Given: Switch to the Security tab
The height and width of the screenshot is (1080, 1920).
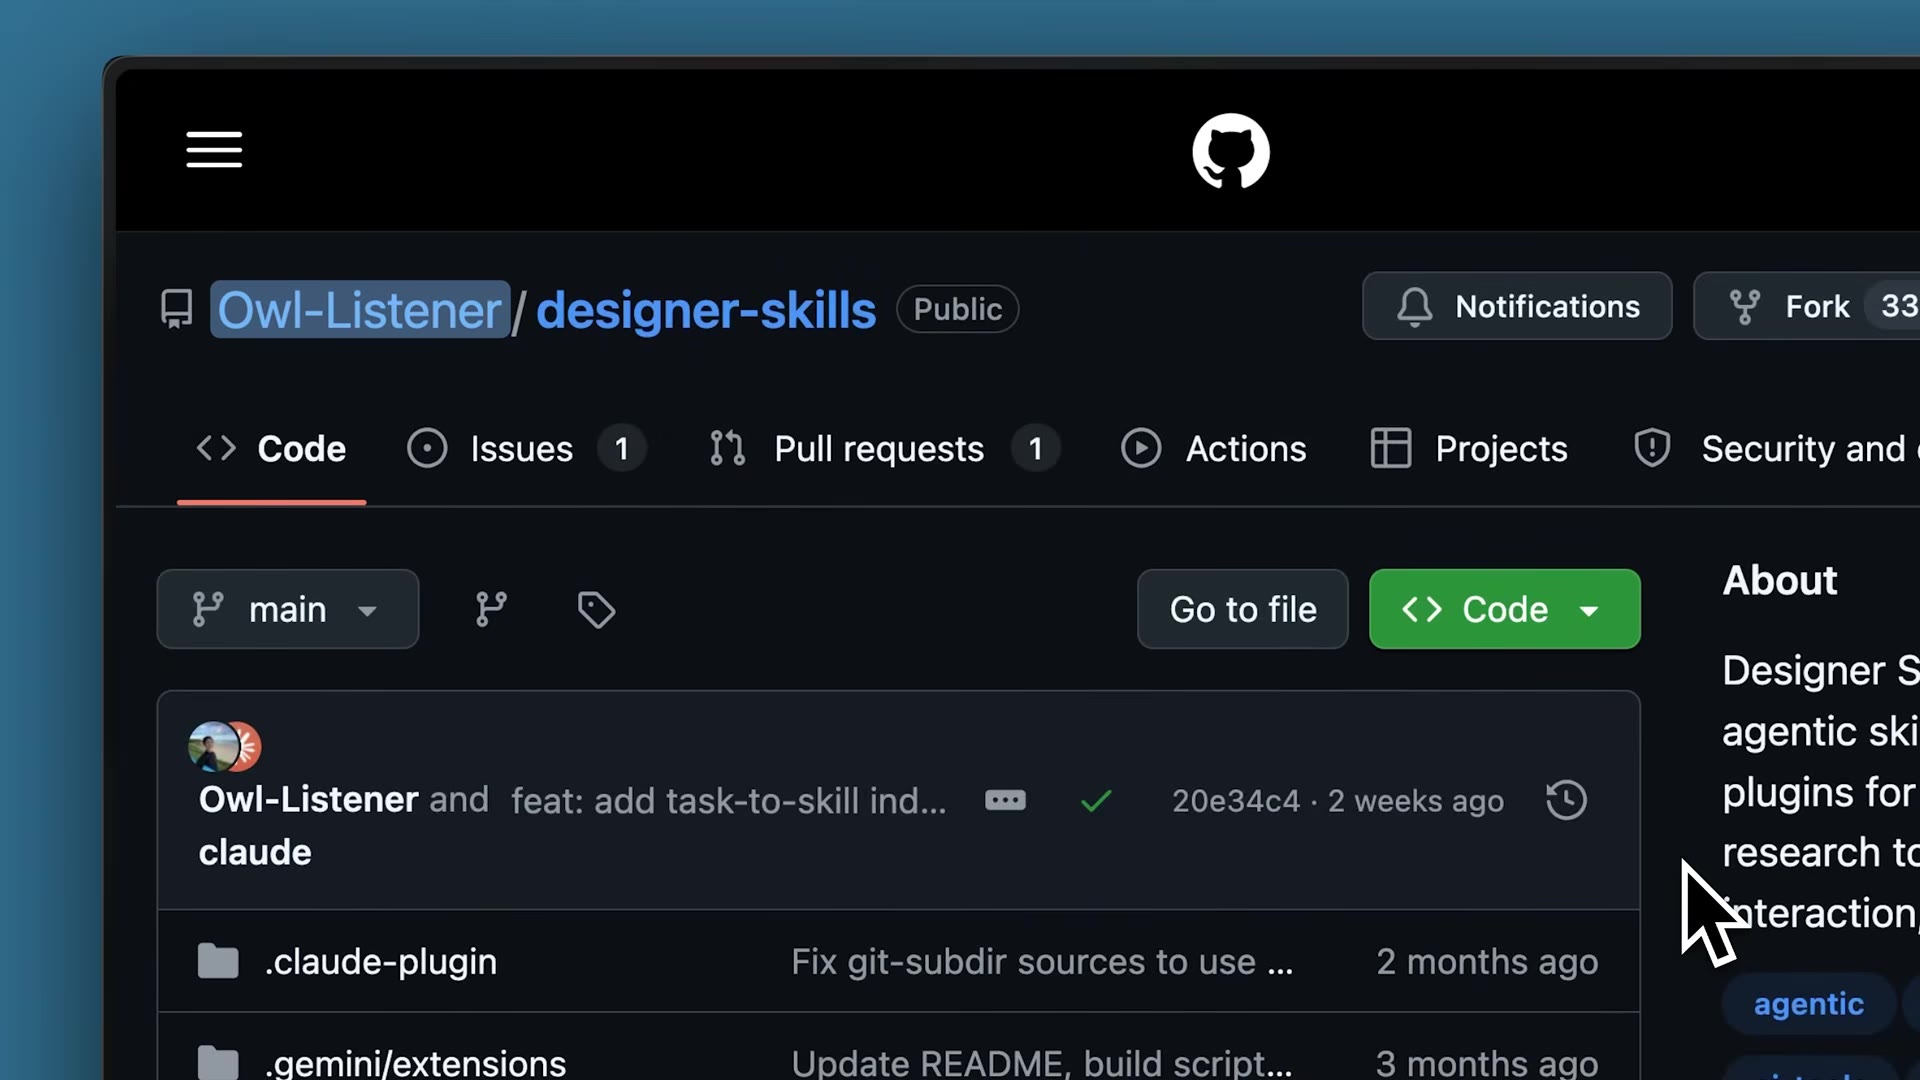Looking at the screenshot, I should click(1776, 449).
